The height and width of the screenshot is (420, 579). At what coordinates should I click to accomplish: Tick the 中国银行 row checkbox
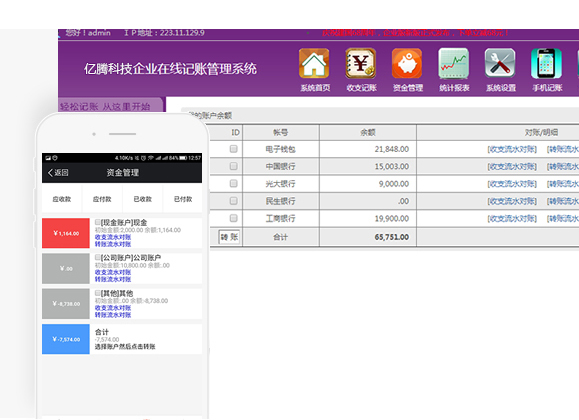(x=233, y=166)
